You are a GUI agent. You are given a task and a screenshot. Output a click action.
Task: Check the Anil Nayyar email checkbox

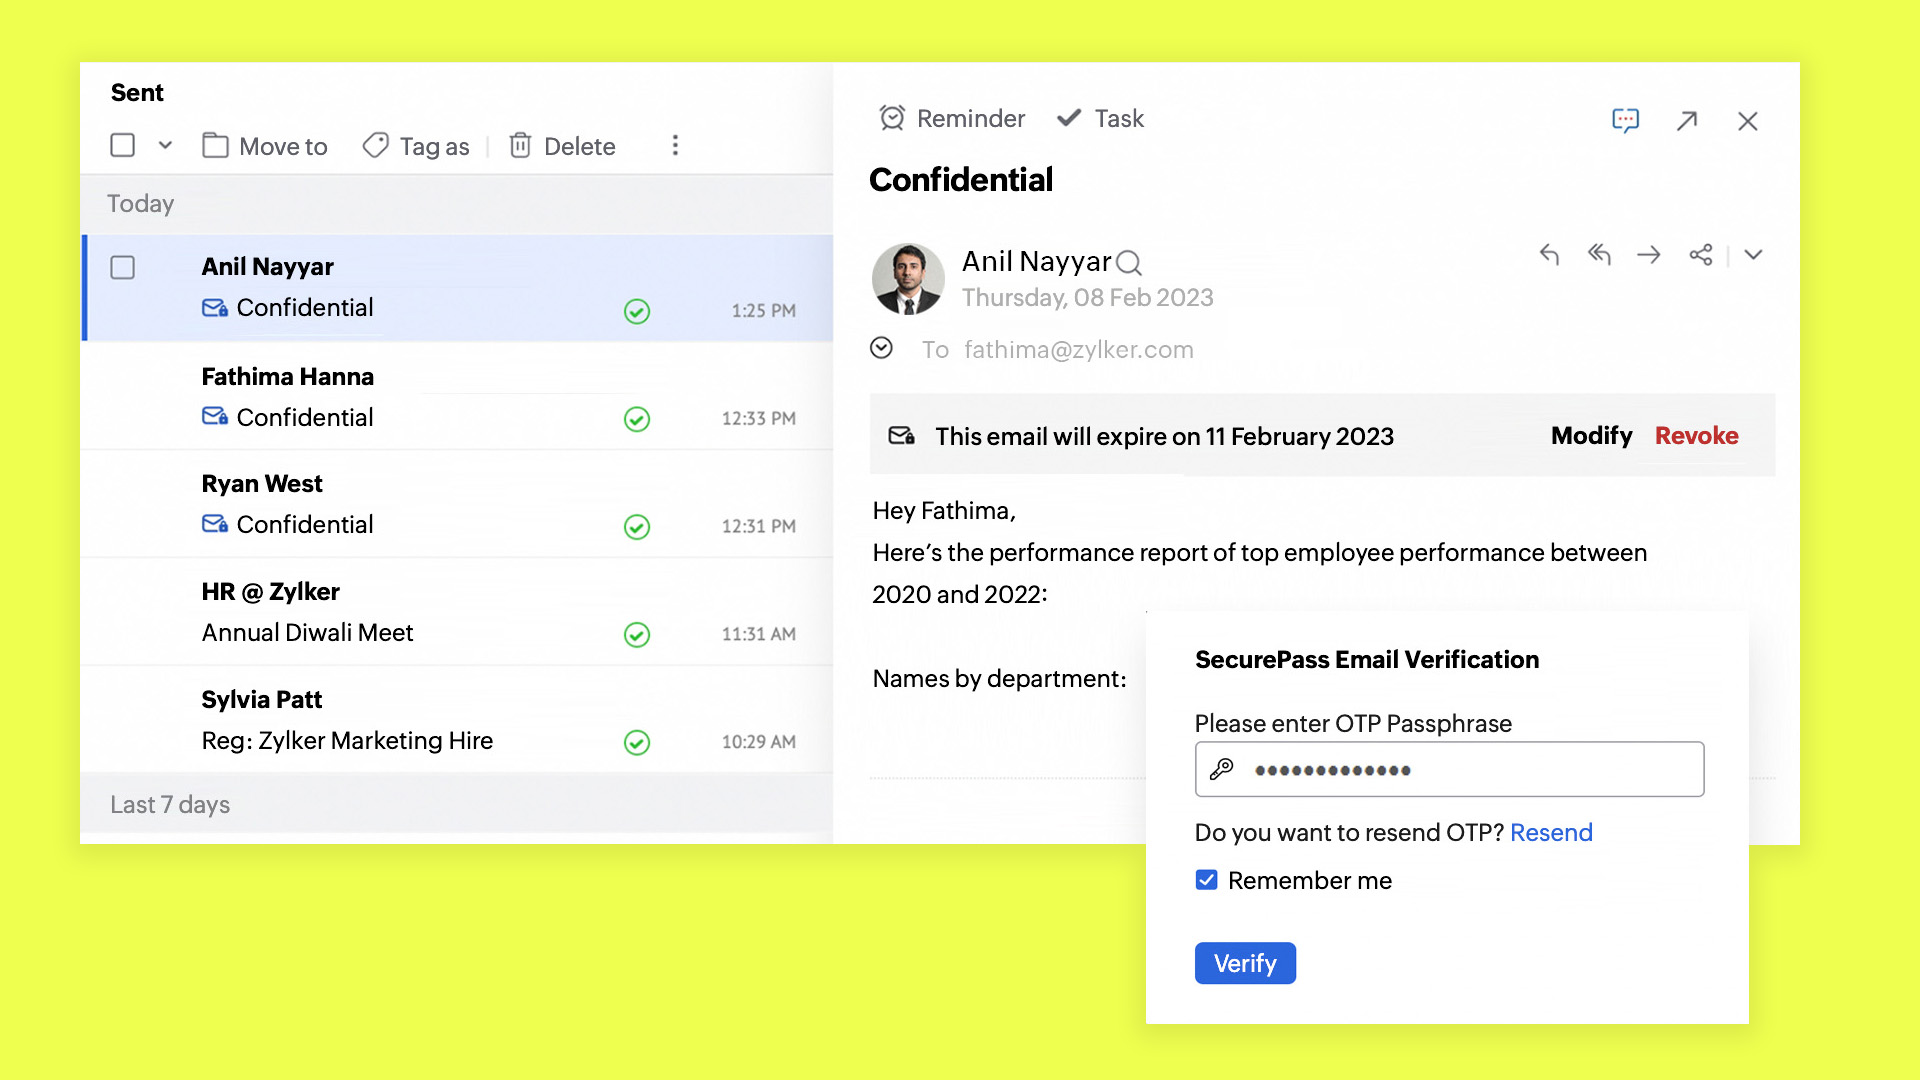click(123, 268)
